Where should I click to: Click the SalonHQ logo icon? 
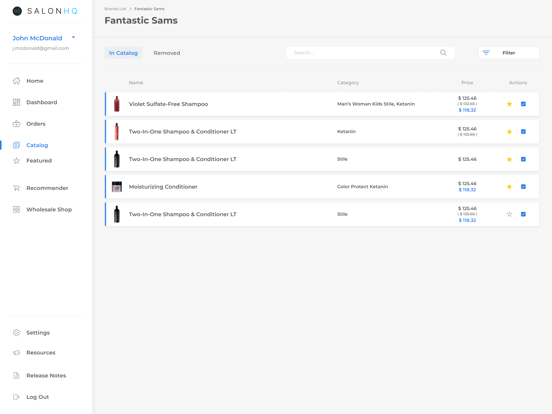[x=17, y=11]
